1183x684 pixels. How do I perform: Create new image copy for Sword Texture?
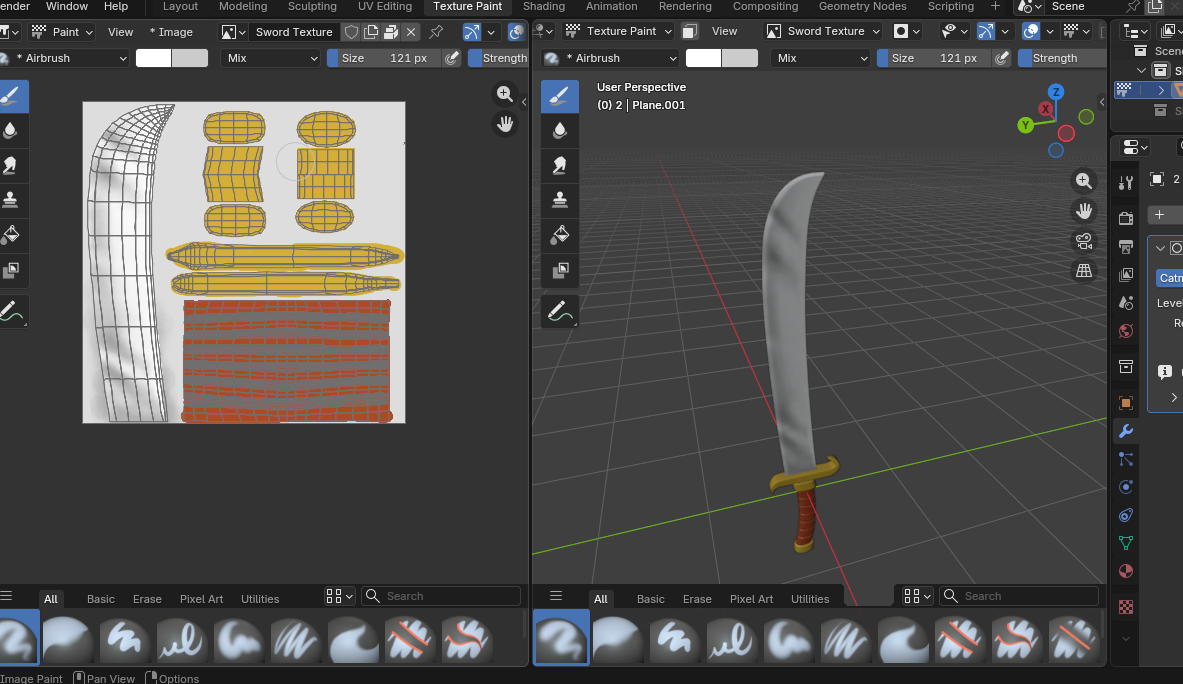pyautogui.click(x=371, y=32)
